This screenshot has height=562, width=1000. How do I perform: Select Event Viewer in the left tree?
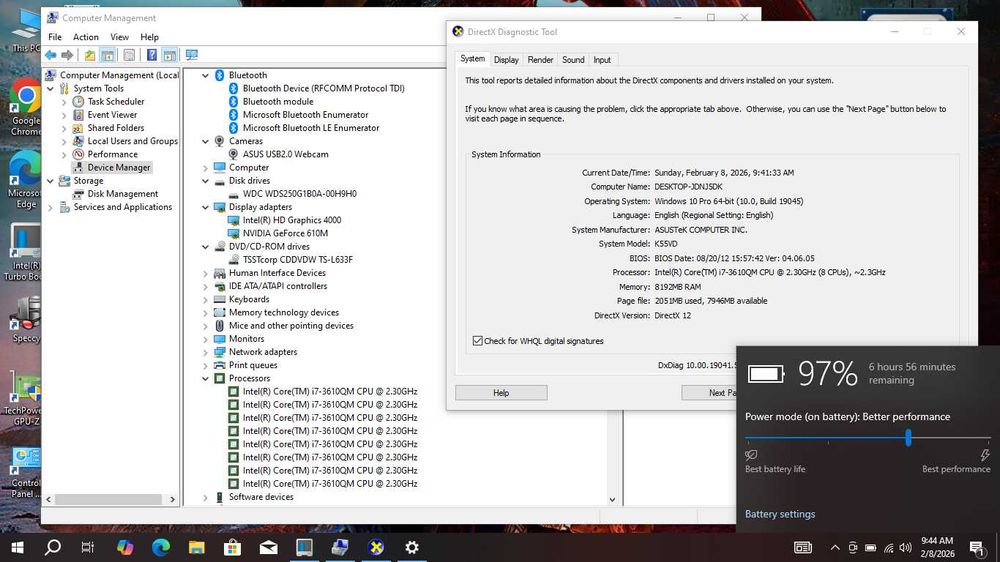click(112, 115)
